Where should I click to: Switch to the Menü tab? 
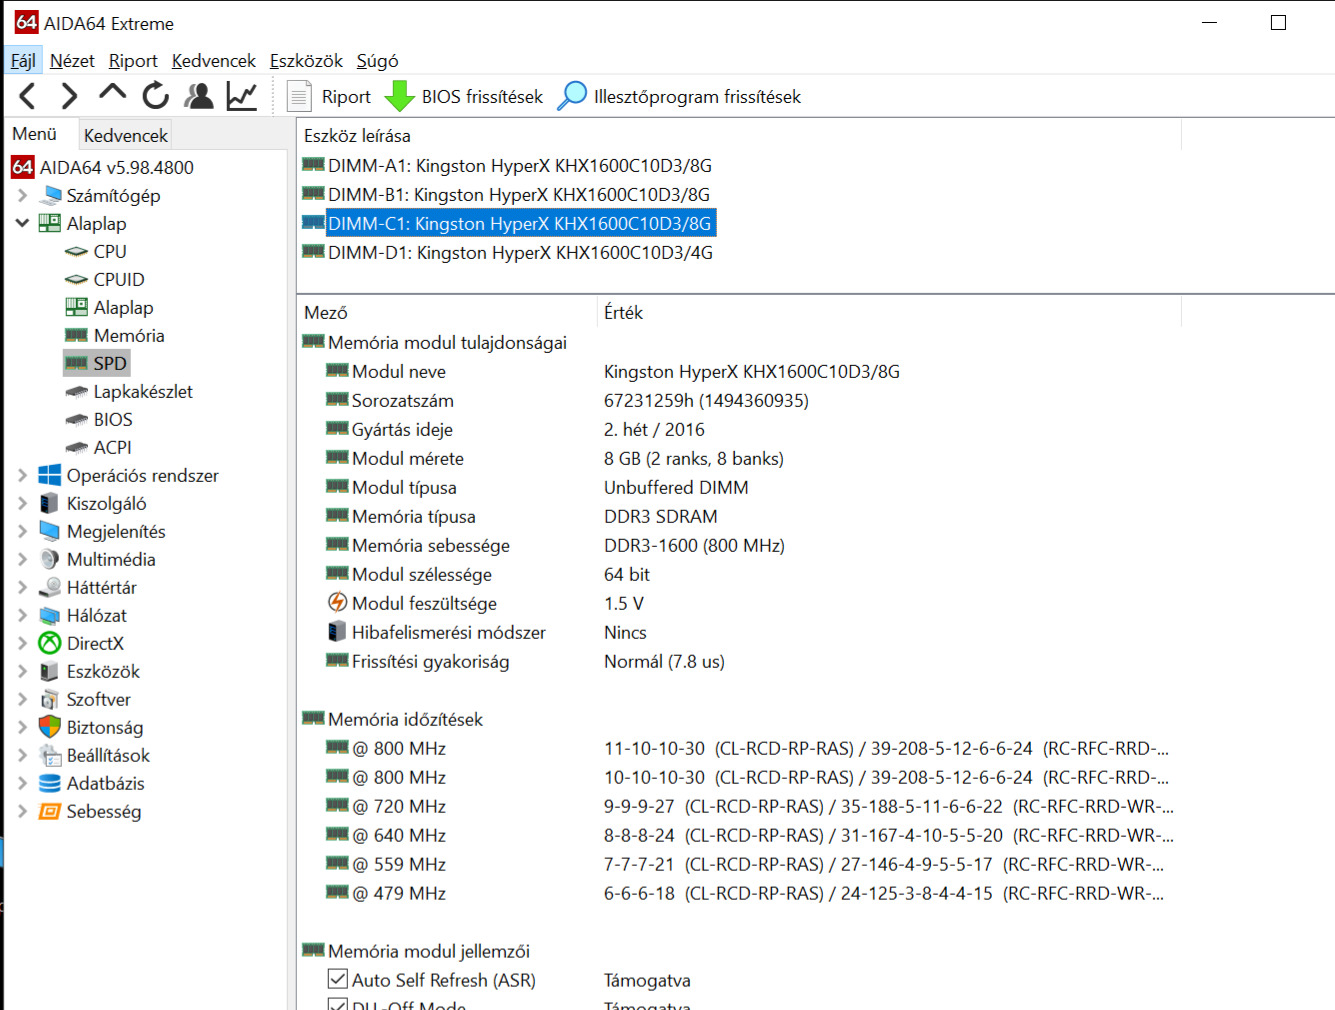(35, 134)
